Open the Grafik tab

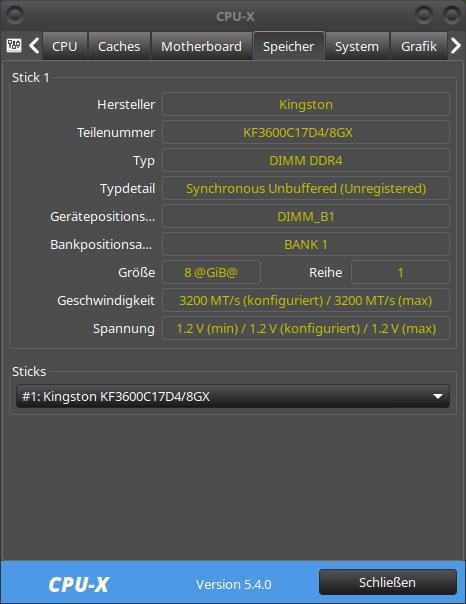pyautogui.click(x=419, y=46)
